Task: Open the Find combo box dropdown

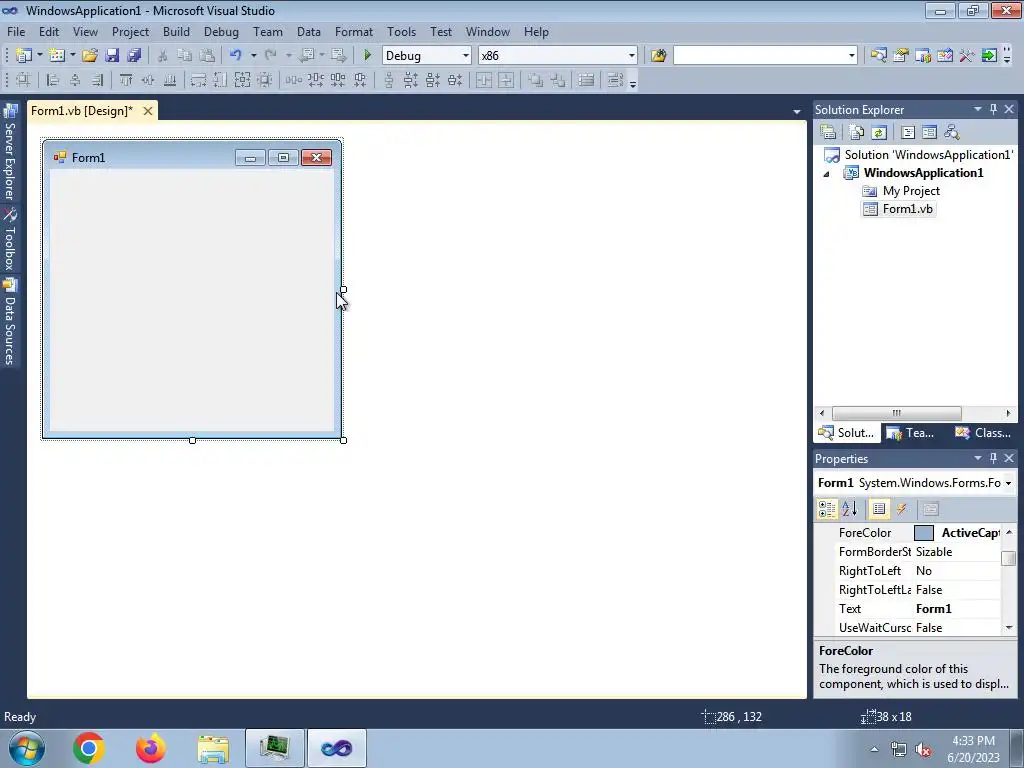Action: 852,56
